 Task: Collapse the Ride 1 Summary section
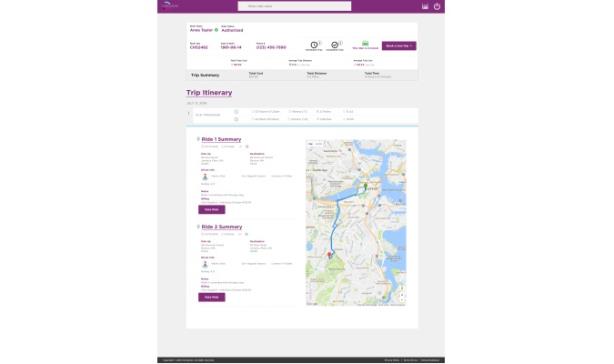tap(198, 139)
